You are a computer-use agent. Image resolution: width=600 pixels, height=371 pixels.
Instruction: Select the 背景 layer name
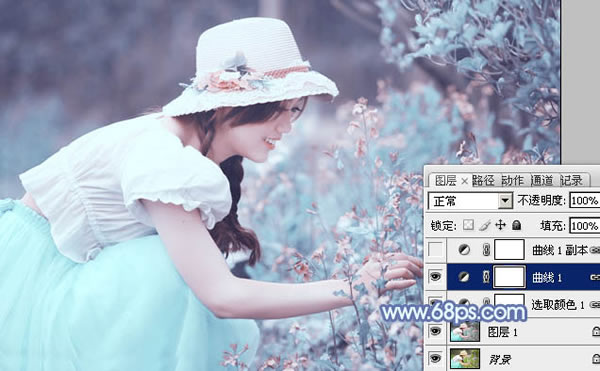coord(500,359)
